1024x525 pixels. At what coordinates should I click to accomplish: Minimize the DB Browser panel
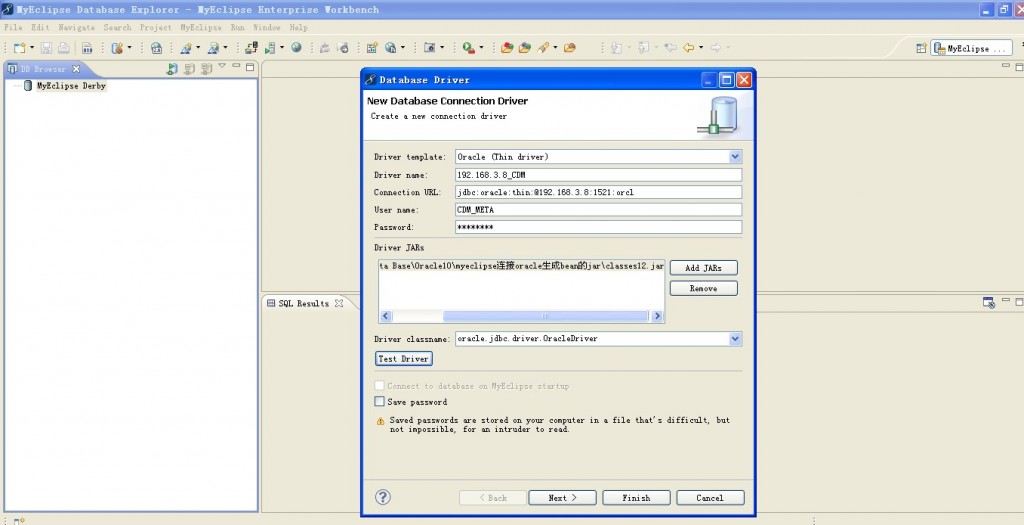236,67
